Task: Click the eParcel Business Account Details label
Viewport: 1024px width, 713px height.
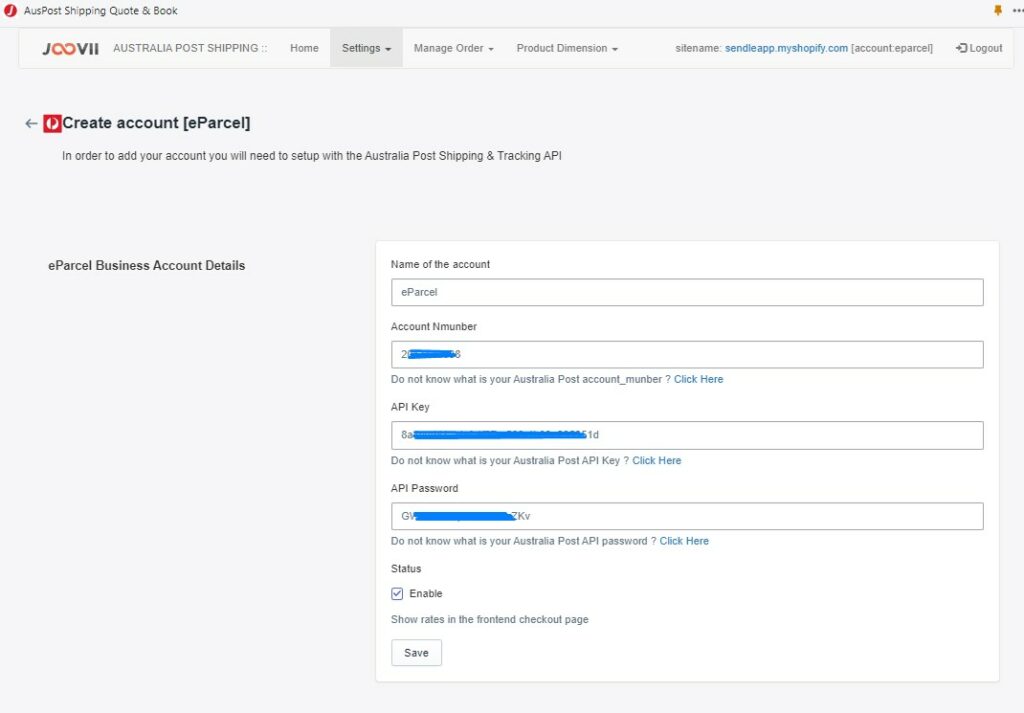Action: pos(146,265)
